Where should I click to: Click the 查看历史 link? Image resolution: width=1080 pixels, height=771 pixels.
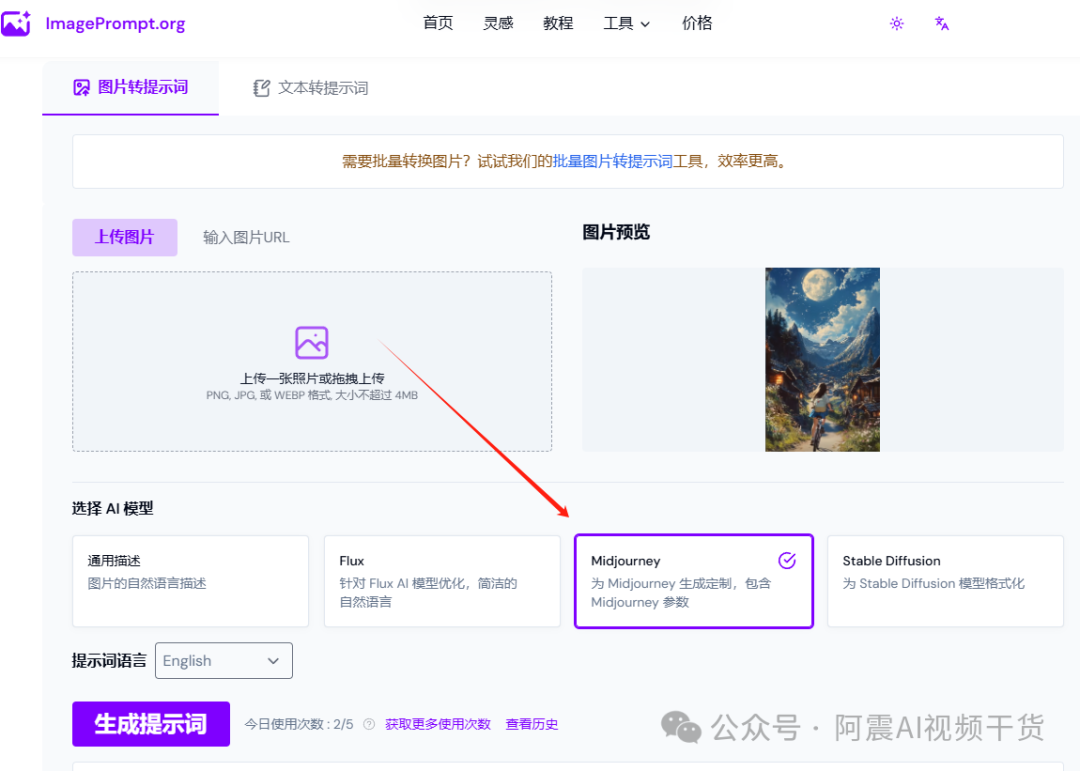[531, 724]
